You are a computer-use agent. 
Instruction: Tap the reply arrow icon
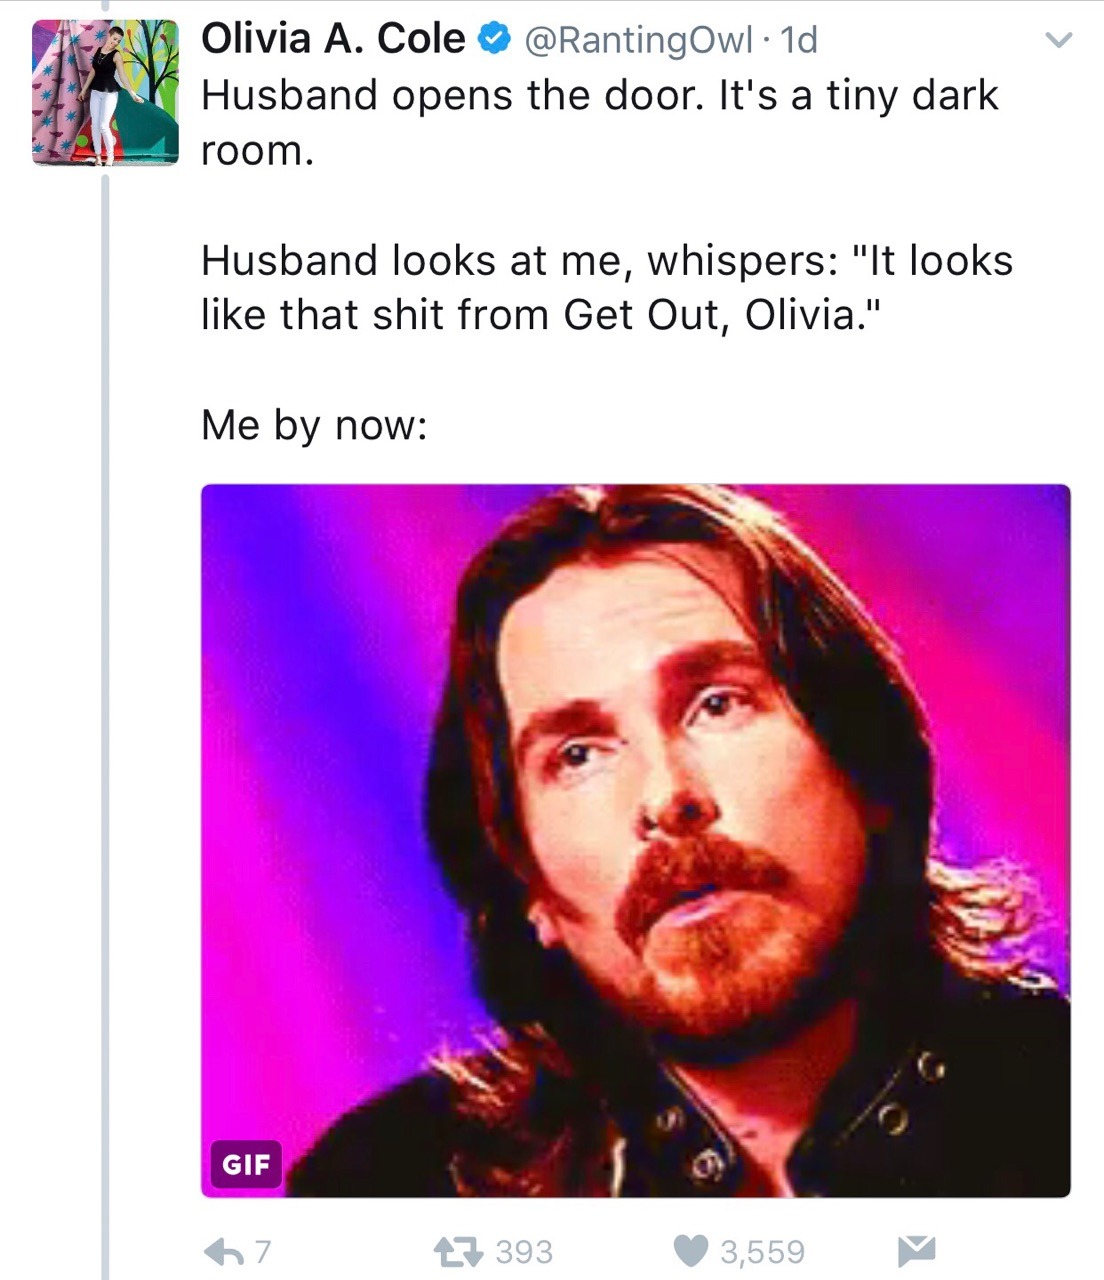point(224,1252)
